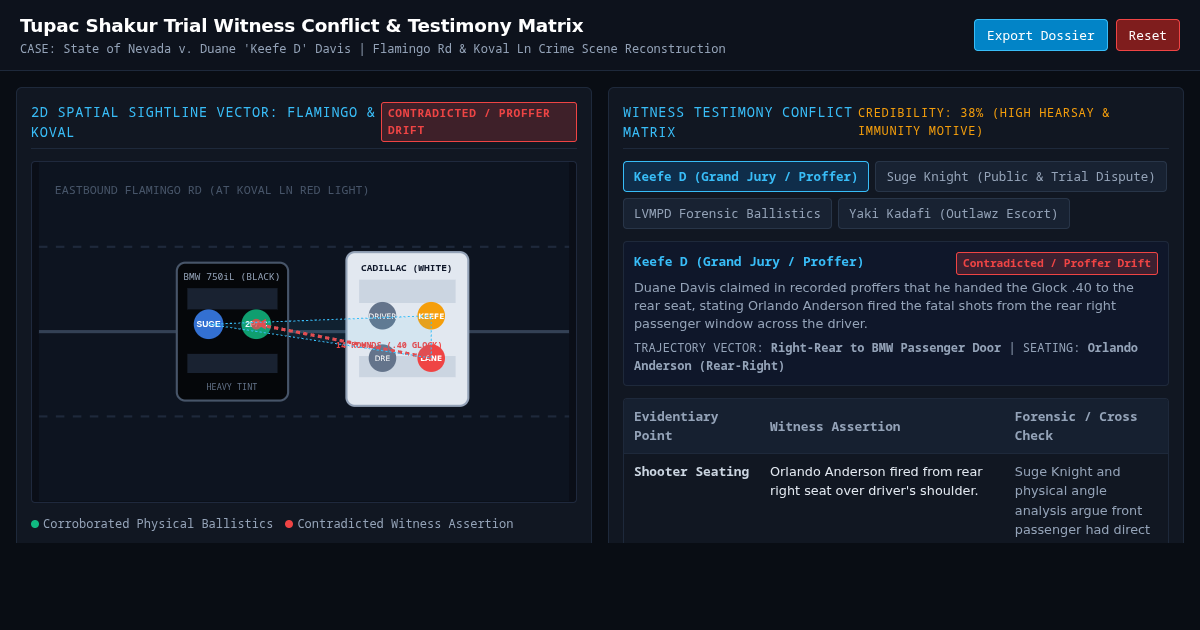Reset the reconstruction with the Reset button
The height and width of the screenshot is (630, 1200).
tap(1148, 35)
